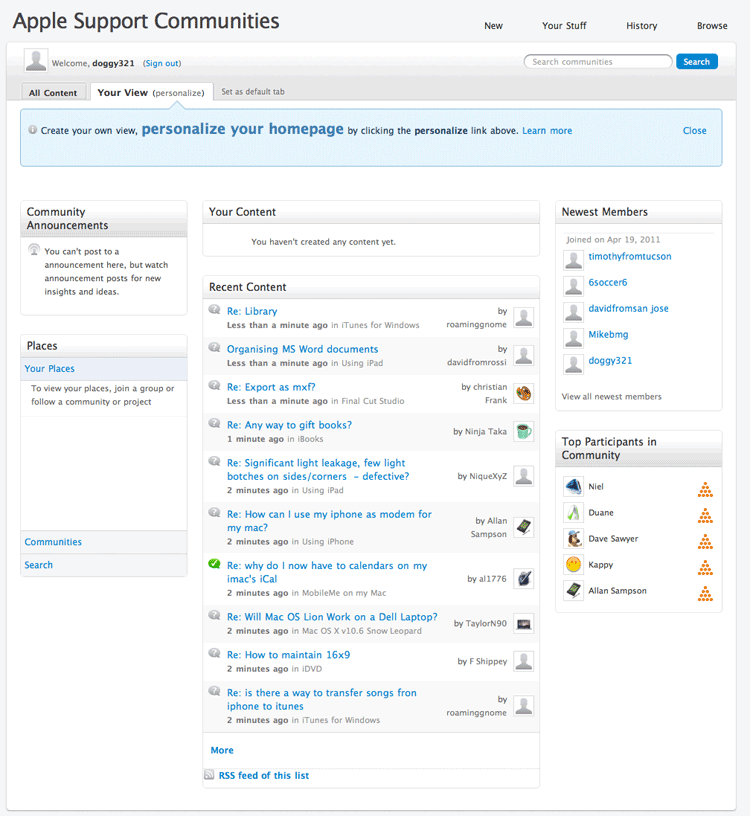Click the personalize link in Your View tab

coord(179,93)
